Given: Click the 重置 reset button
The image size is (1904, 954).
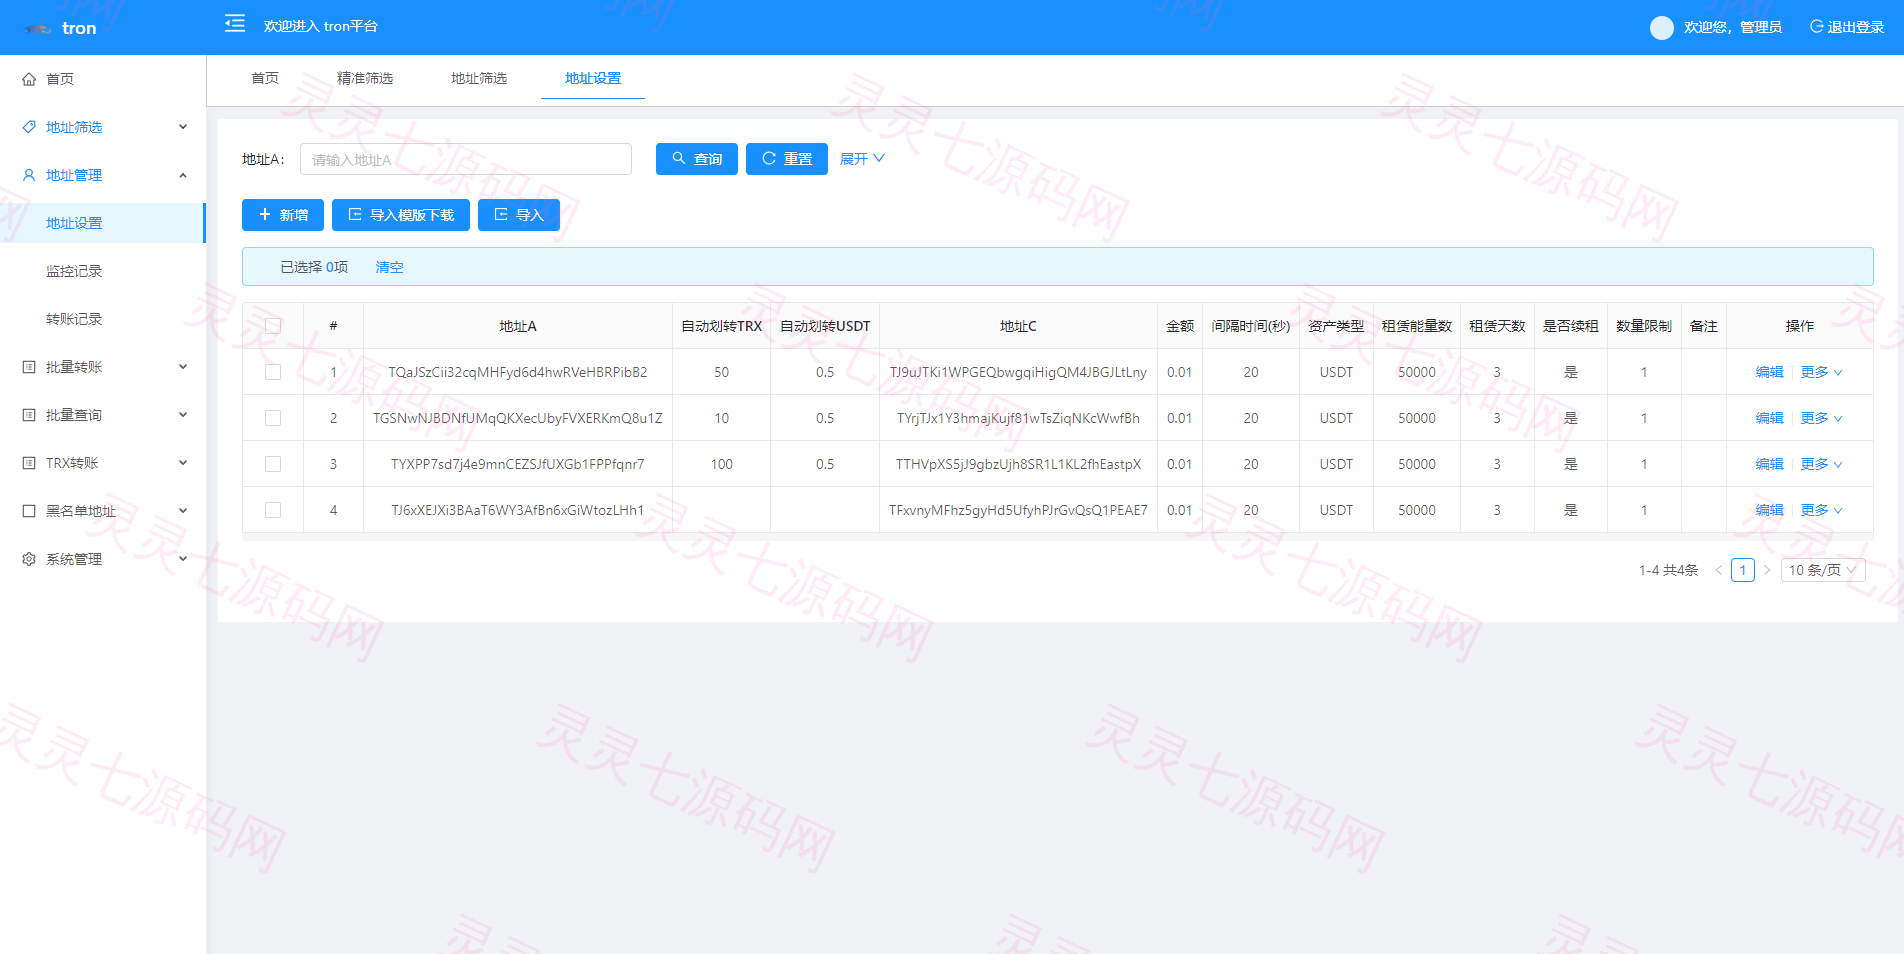Looking at the screenshot, I should tap(787, 159).
